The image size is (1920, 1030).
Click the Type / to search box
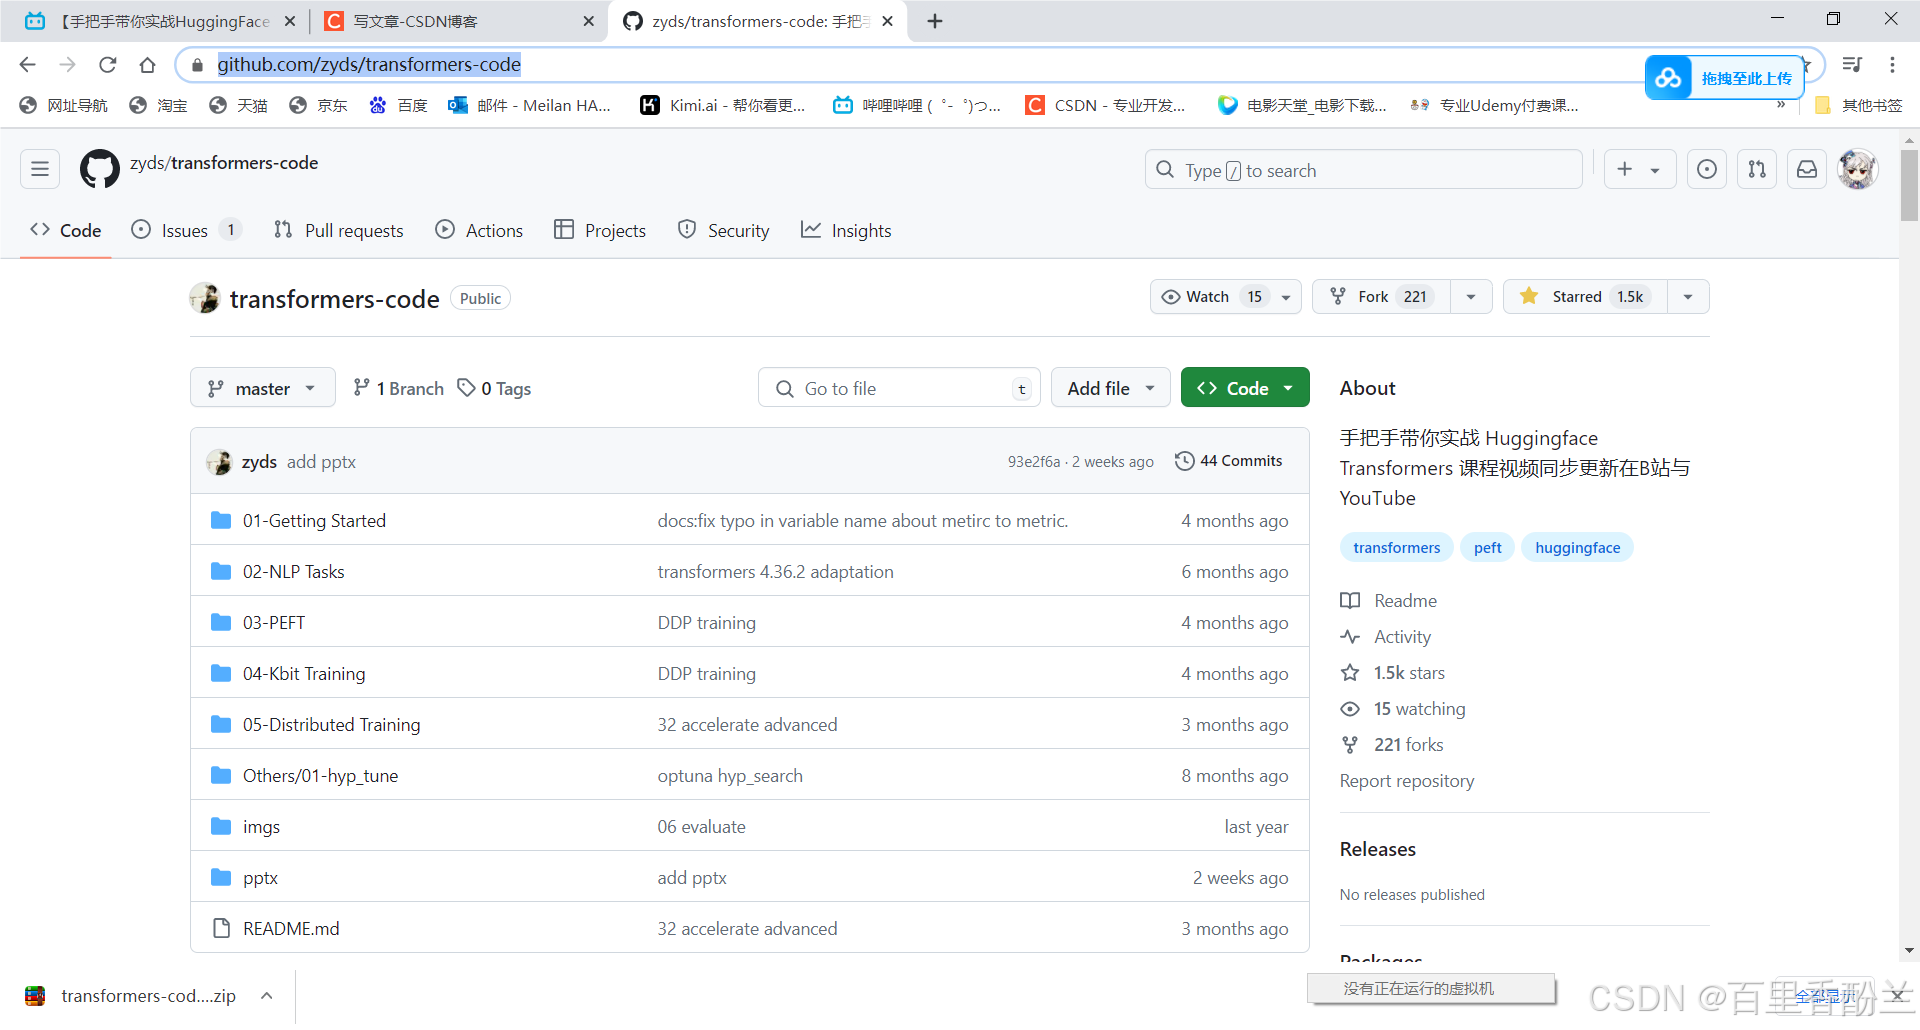click(1363, 170)
